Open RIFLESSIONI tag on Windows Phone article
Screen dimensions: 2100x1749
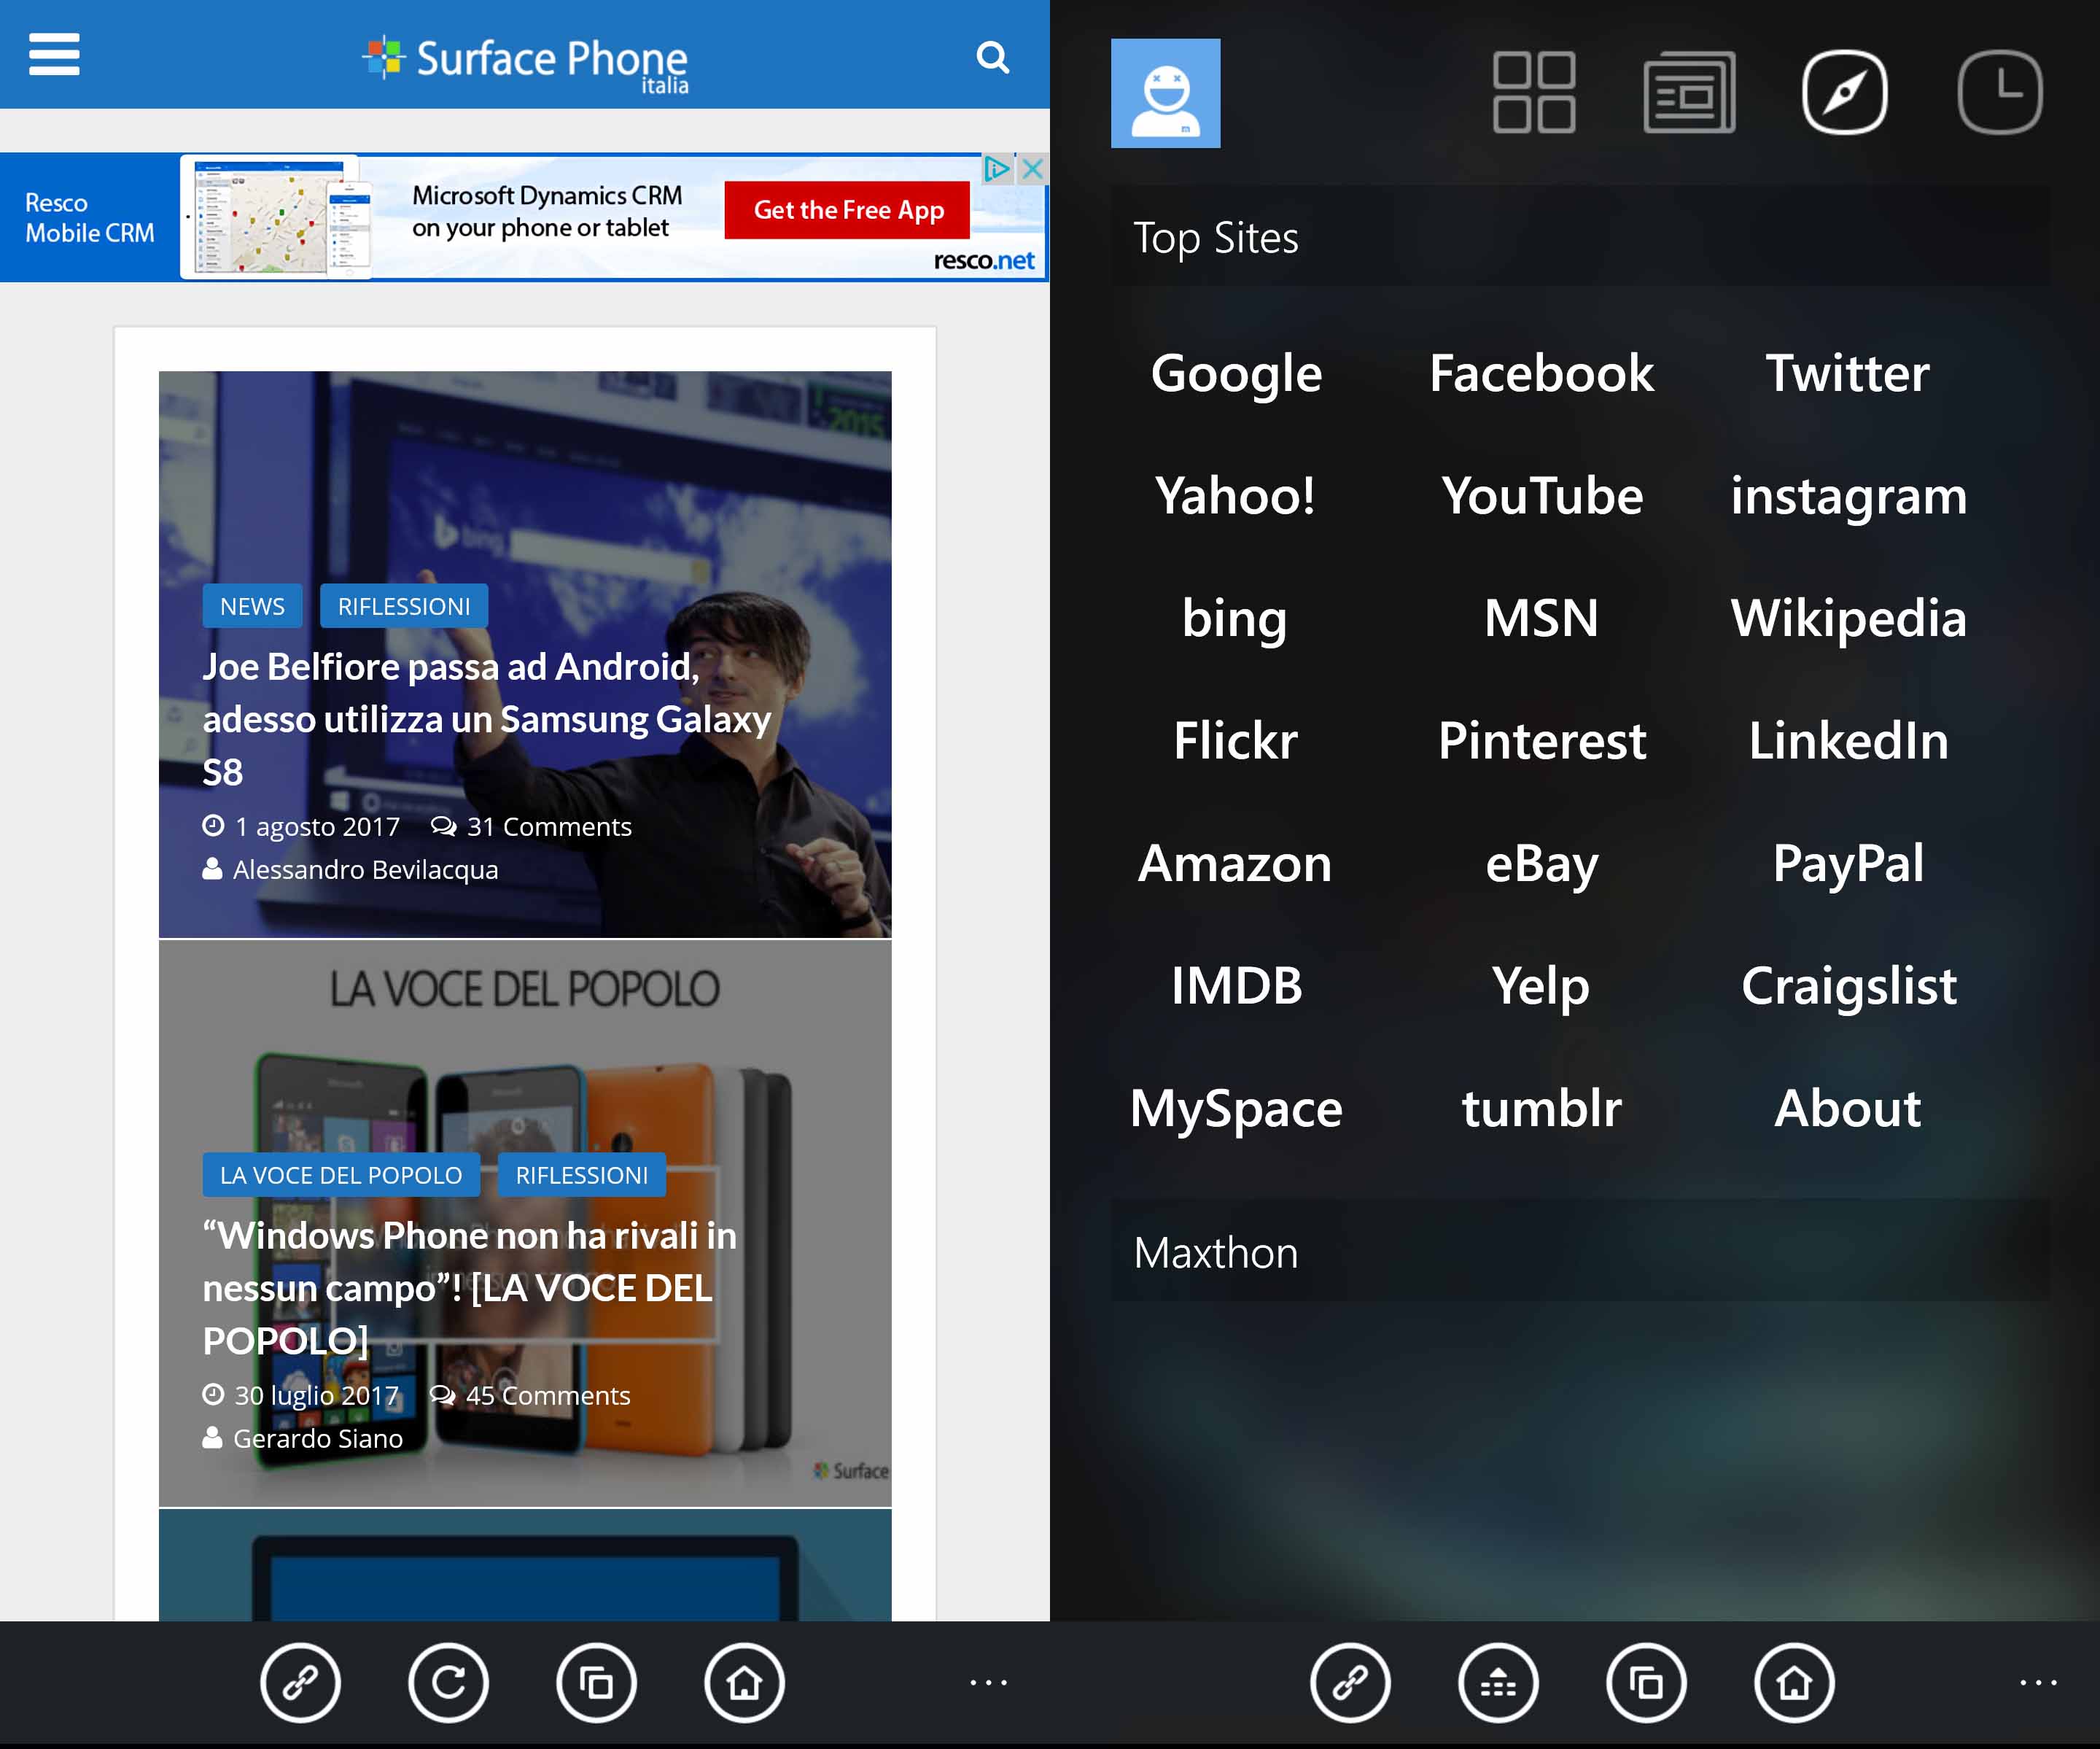[x=582, y=1175]
